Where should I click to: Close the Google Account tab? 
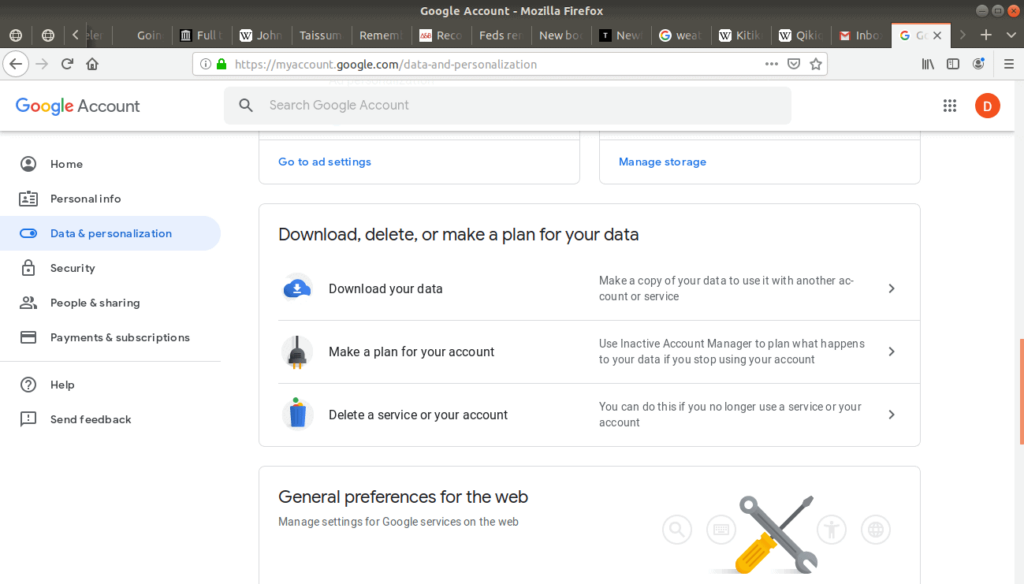[937, 35]
